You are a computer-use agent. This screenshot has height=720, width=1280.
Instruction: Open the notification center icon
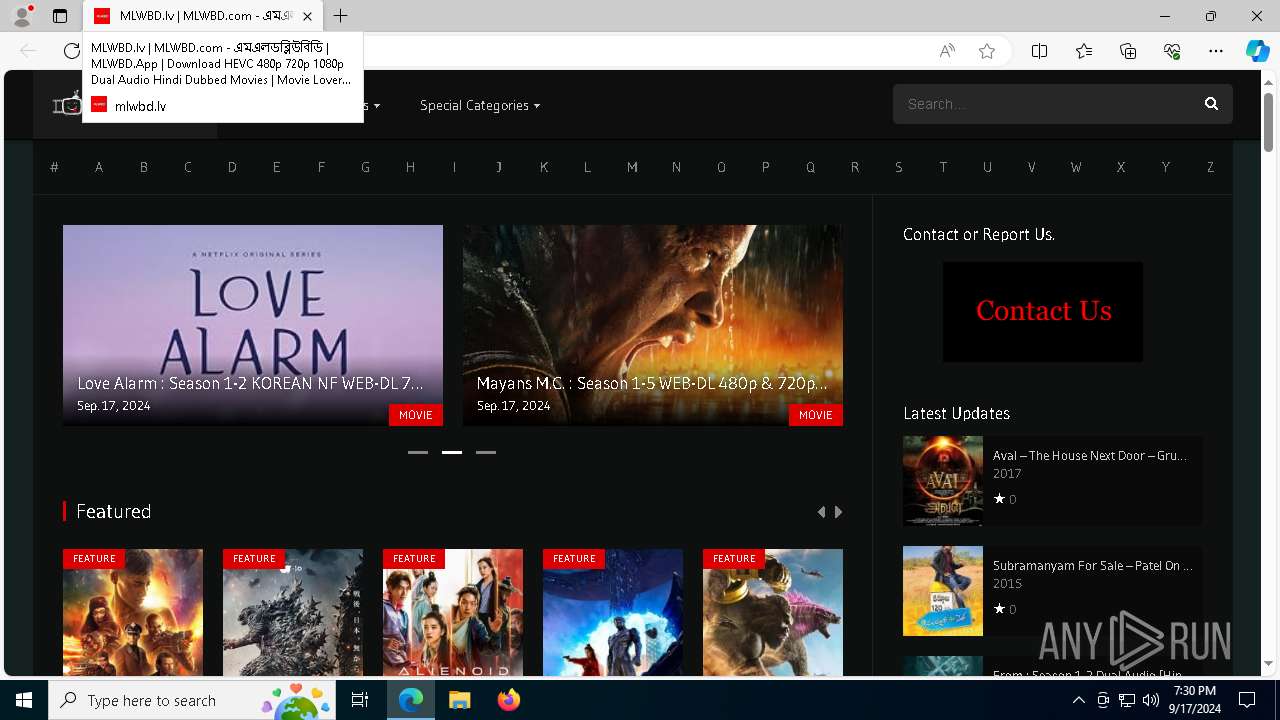click(x=1247, y=700)
